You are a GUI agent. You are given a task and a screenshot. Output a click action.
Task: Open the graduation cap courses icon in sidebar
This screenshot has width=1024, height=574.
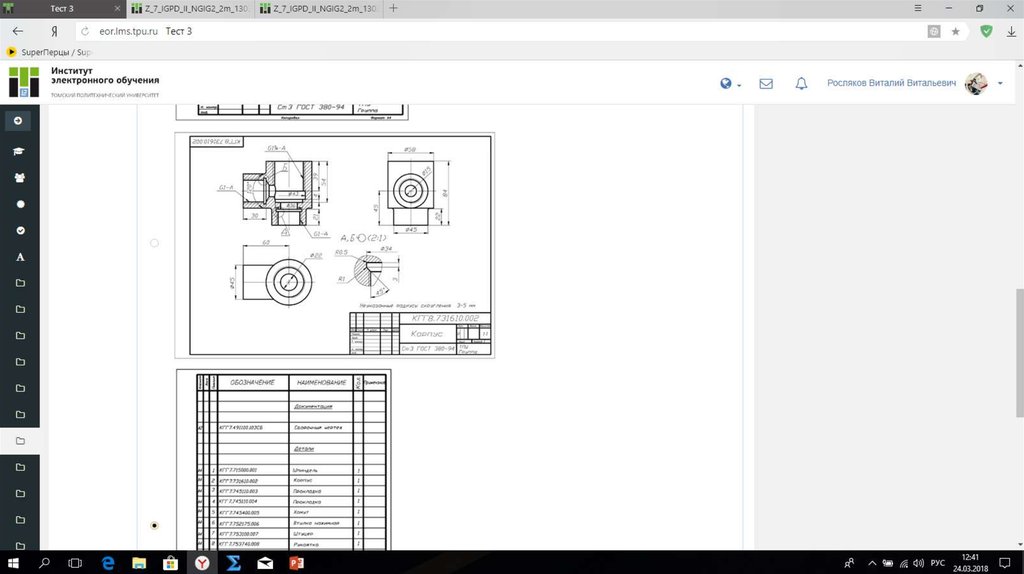click(x=19, y=151)
